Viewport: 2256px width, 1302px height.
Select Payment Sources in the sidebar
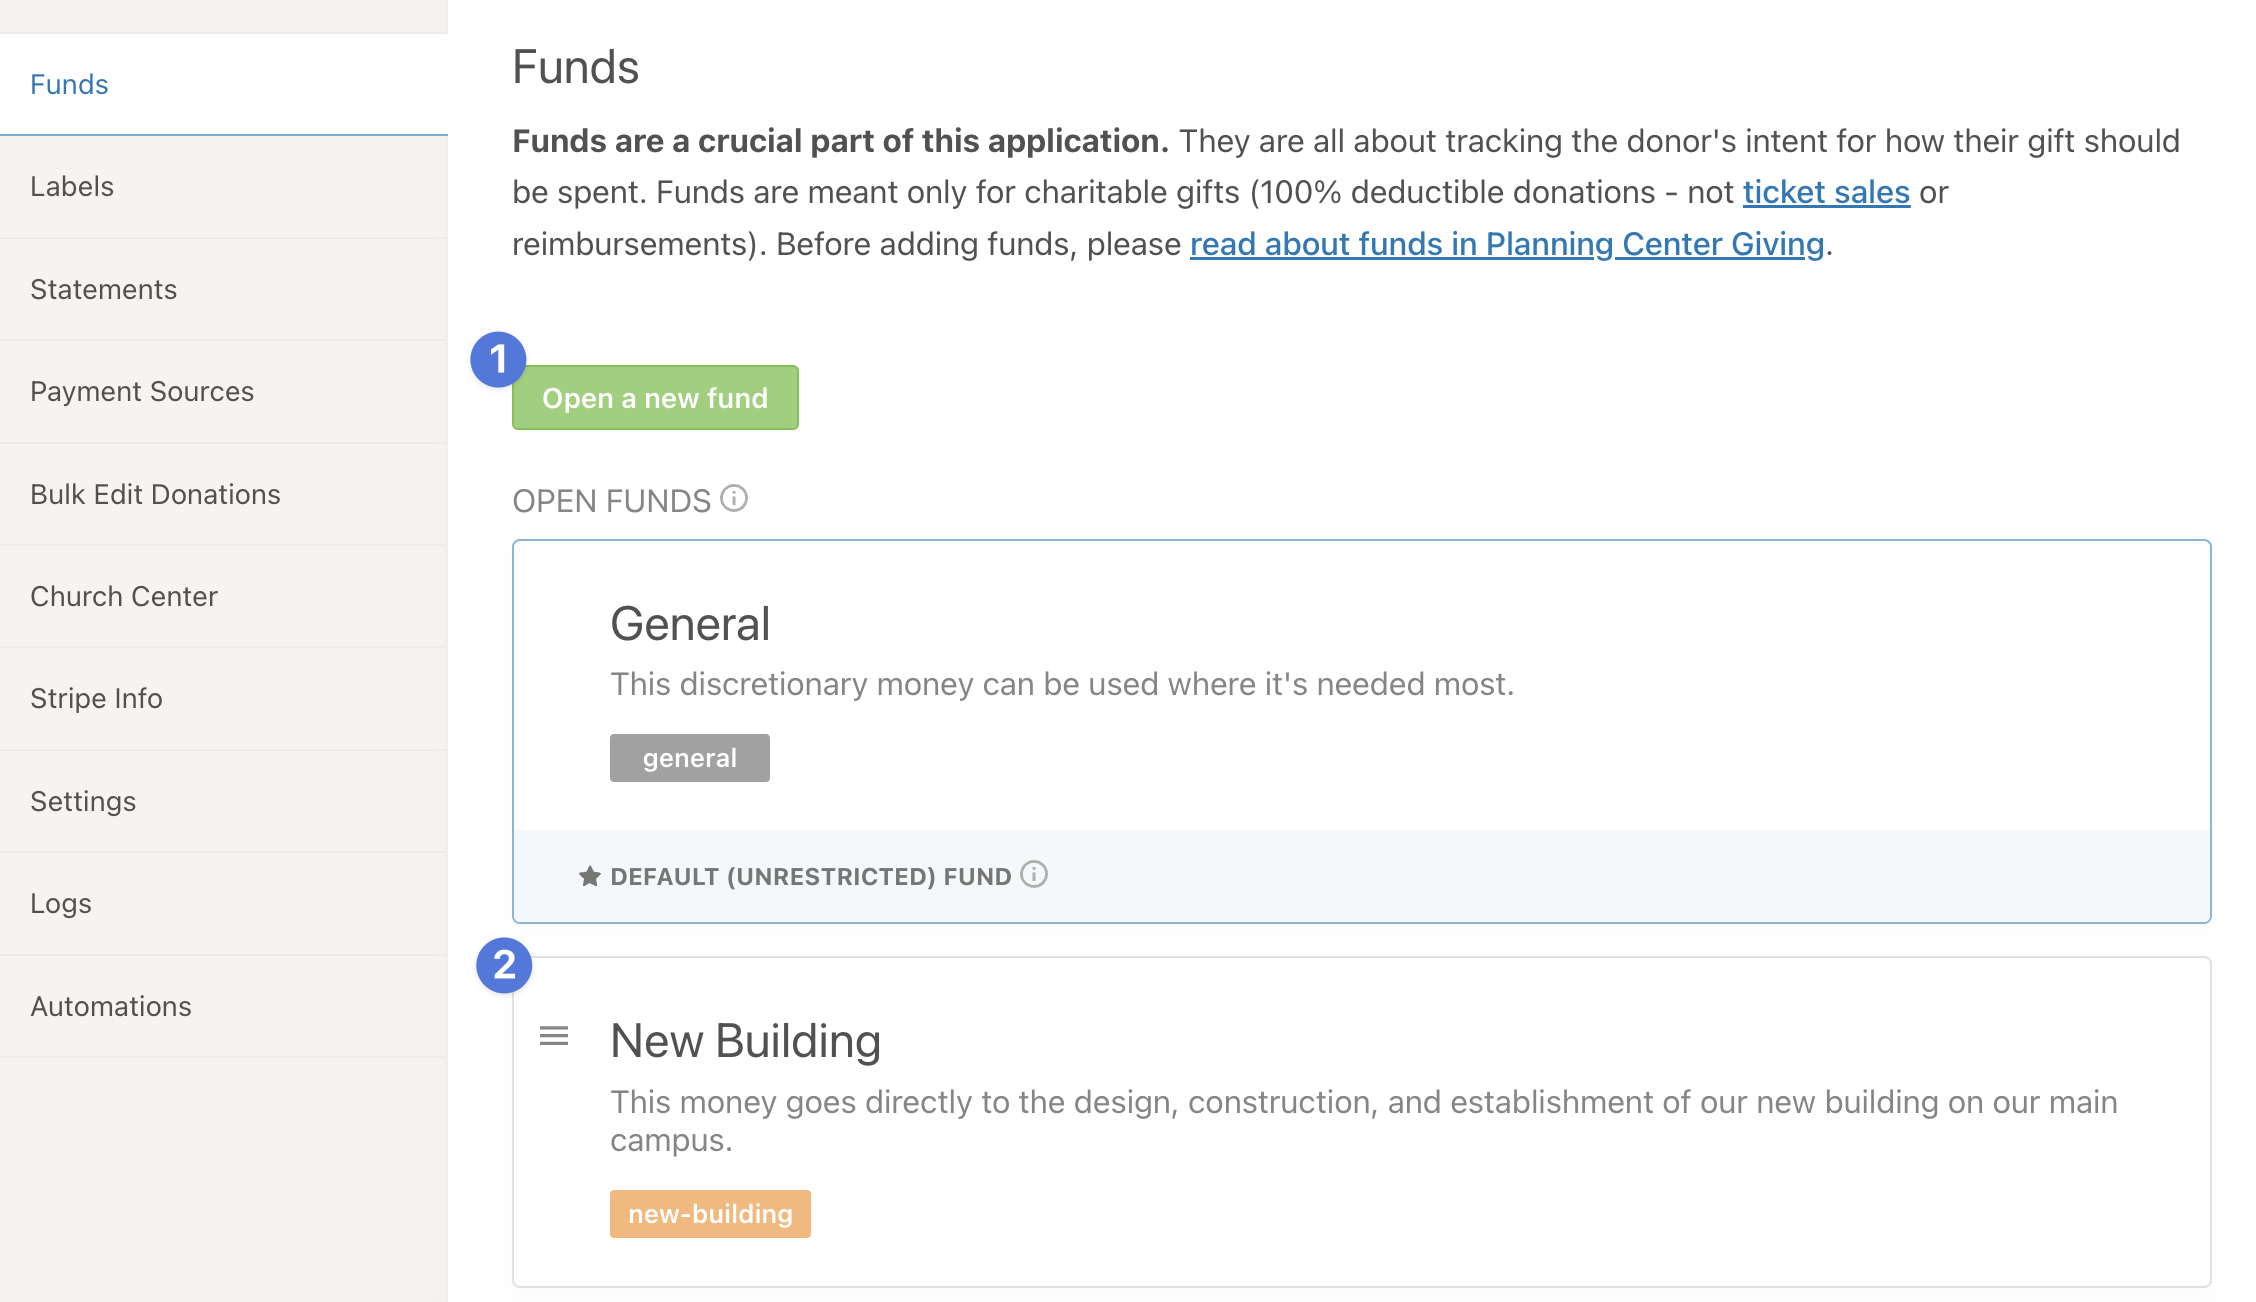pyautogui.click(x=223, y=392)
